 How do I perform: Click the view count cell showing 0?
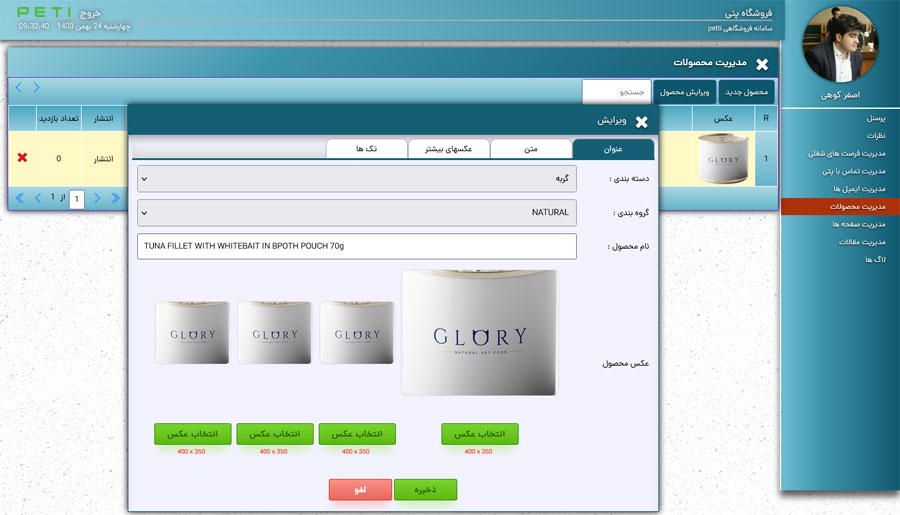[59, 158]
